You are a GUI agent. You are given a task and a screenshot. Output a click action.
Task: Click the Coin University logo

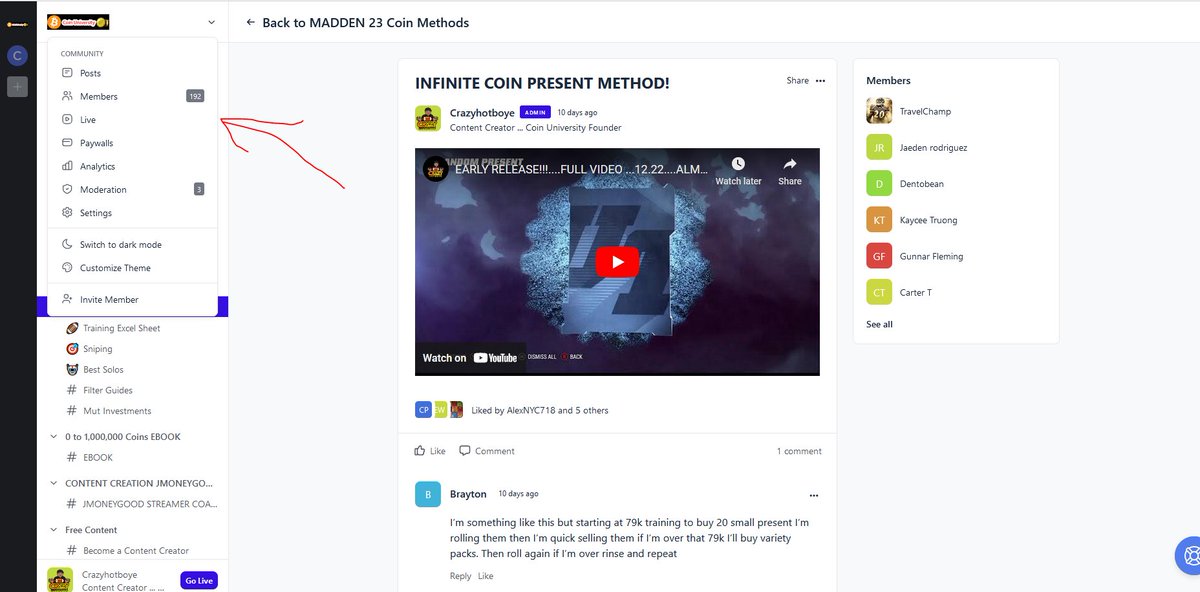pyautogui.click(x=78, y=22)
